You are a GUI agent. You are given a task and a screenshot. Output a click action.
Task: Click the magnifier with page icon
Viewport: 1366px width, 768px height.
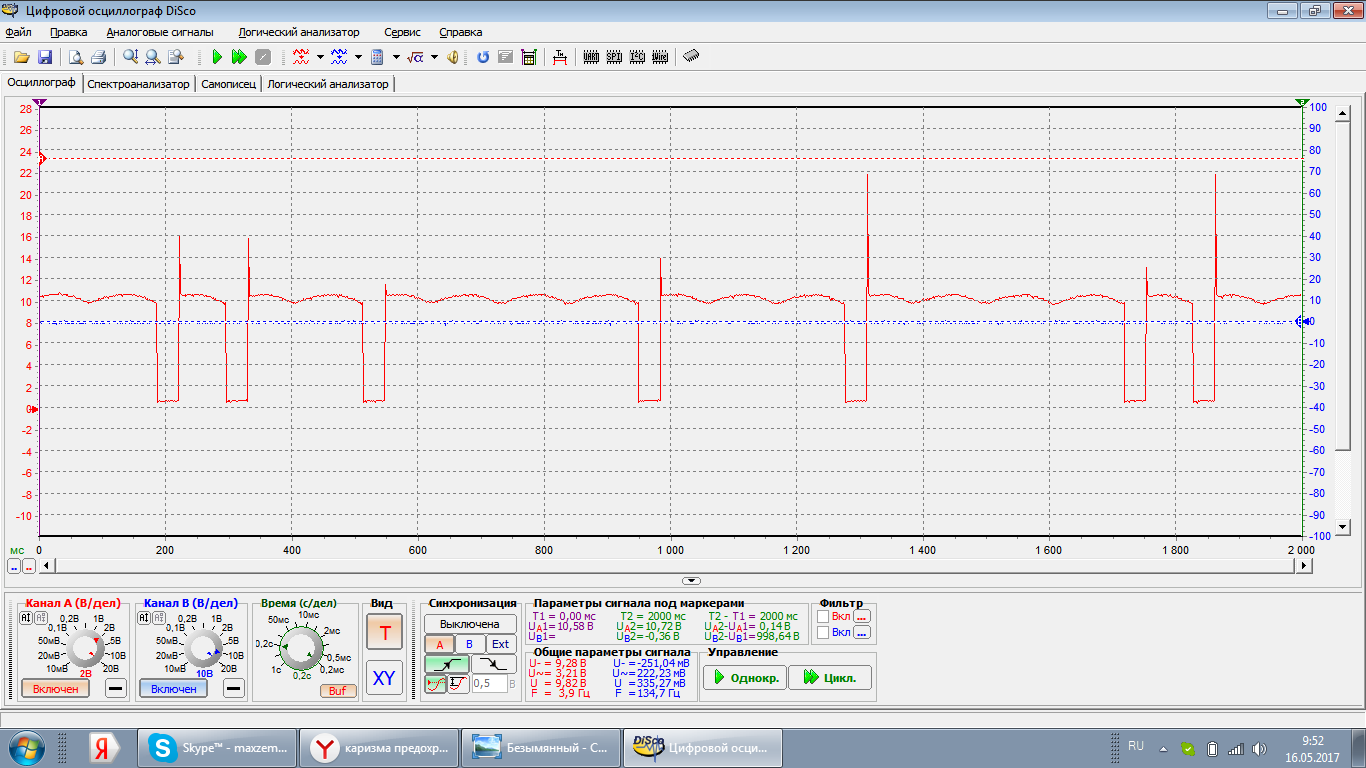[177, 57]
